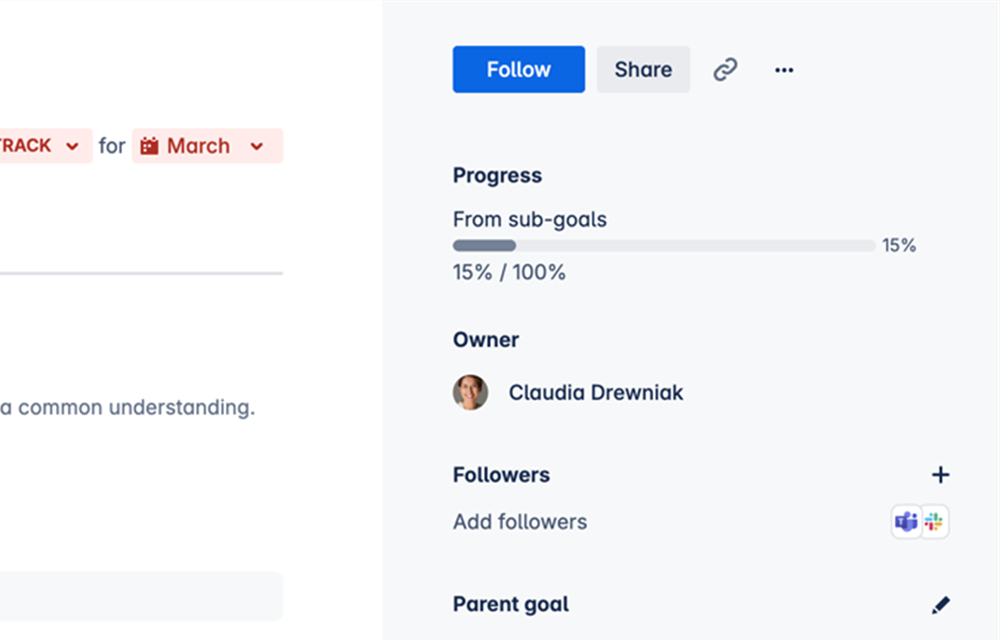Copy link using the chain icon
The width and height of the screenshot is (1000, 640).
[x=725, y=69]
